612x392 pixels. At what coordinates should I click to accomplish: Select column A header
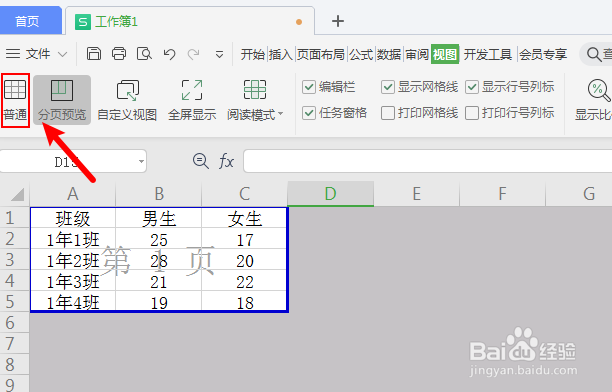73,194
